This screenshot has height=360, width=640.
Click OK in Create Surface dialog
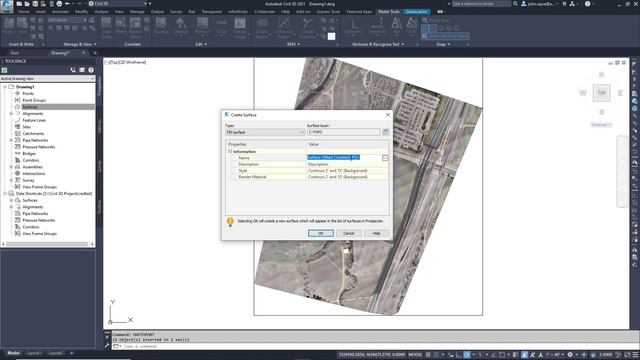321,233
